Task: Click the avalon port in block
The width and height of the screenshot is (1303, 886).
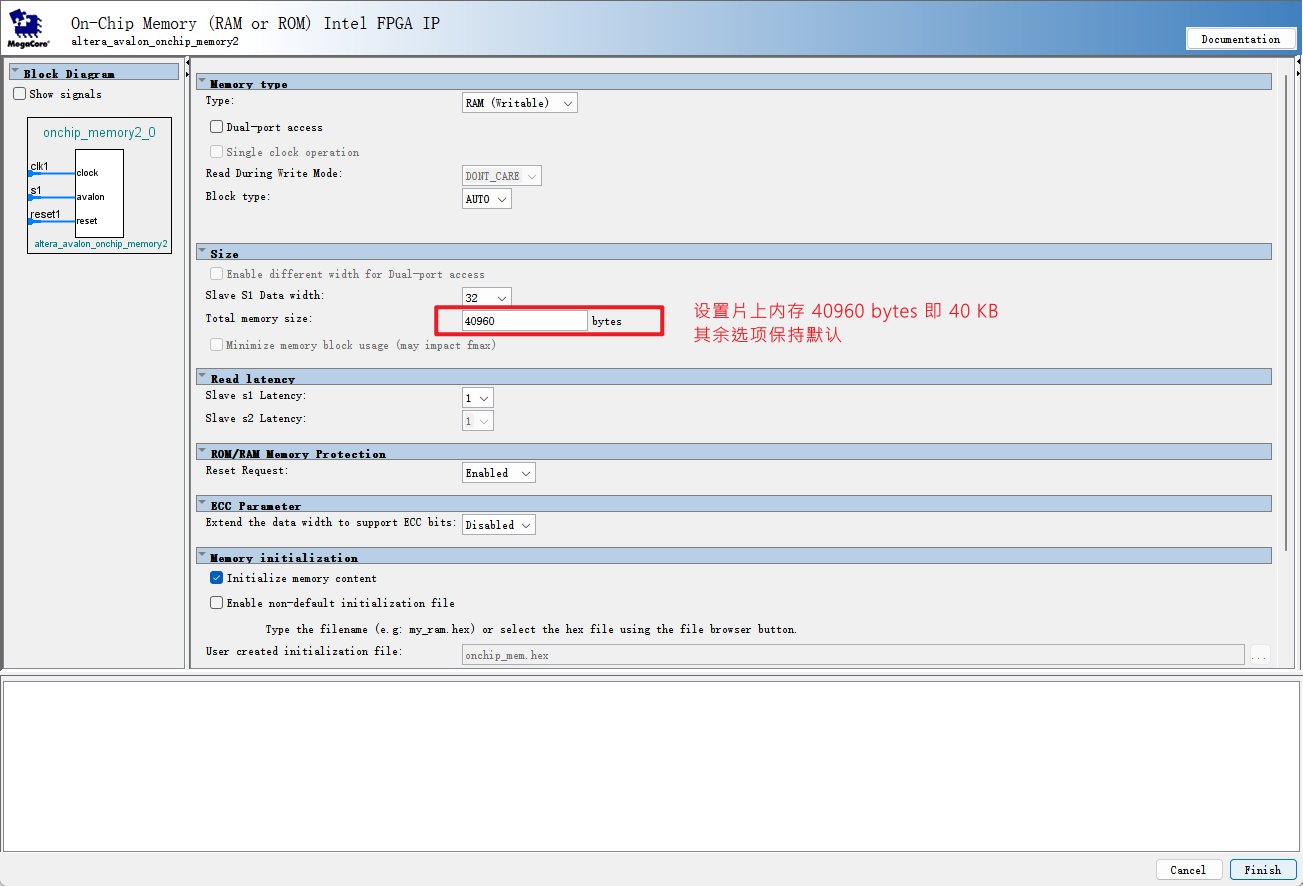Action: 90,197
